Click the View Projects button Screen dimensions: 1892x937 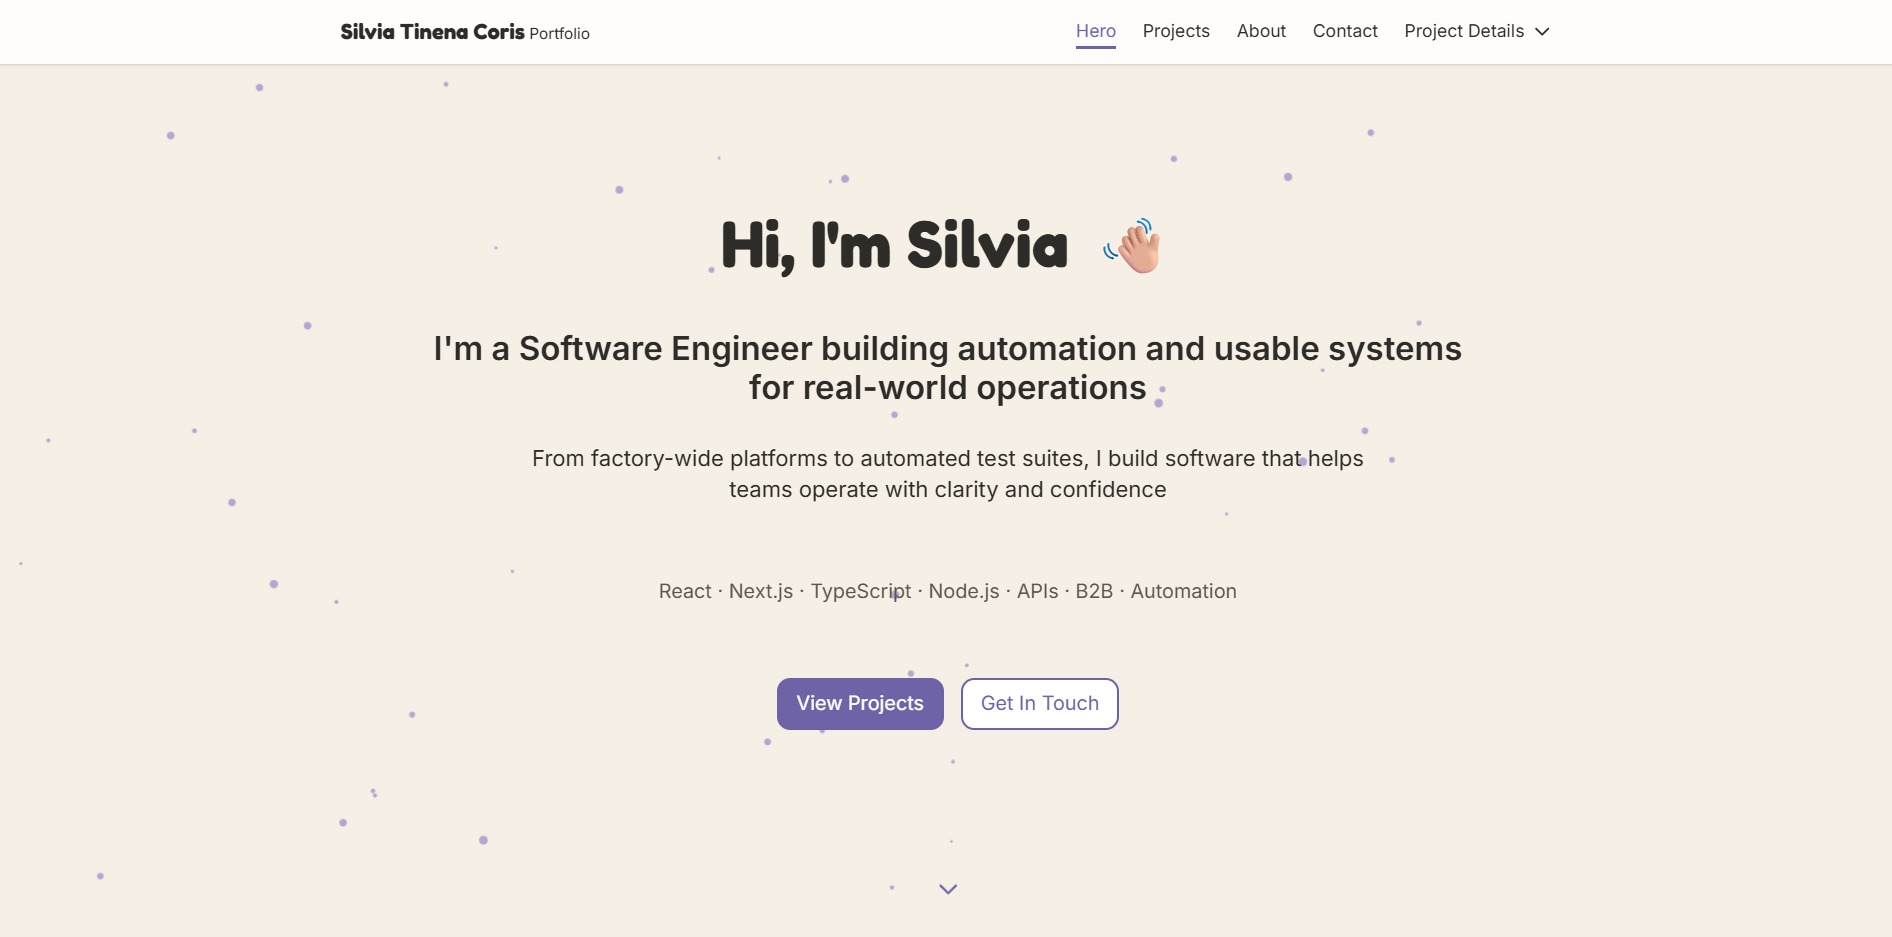859,703
